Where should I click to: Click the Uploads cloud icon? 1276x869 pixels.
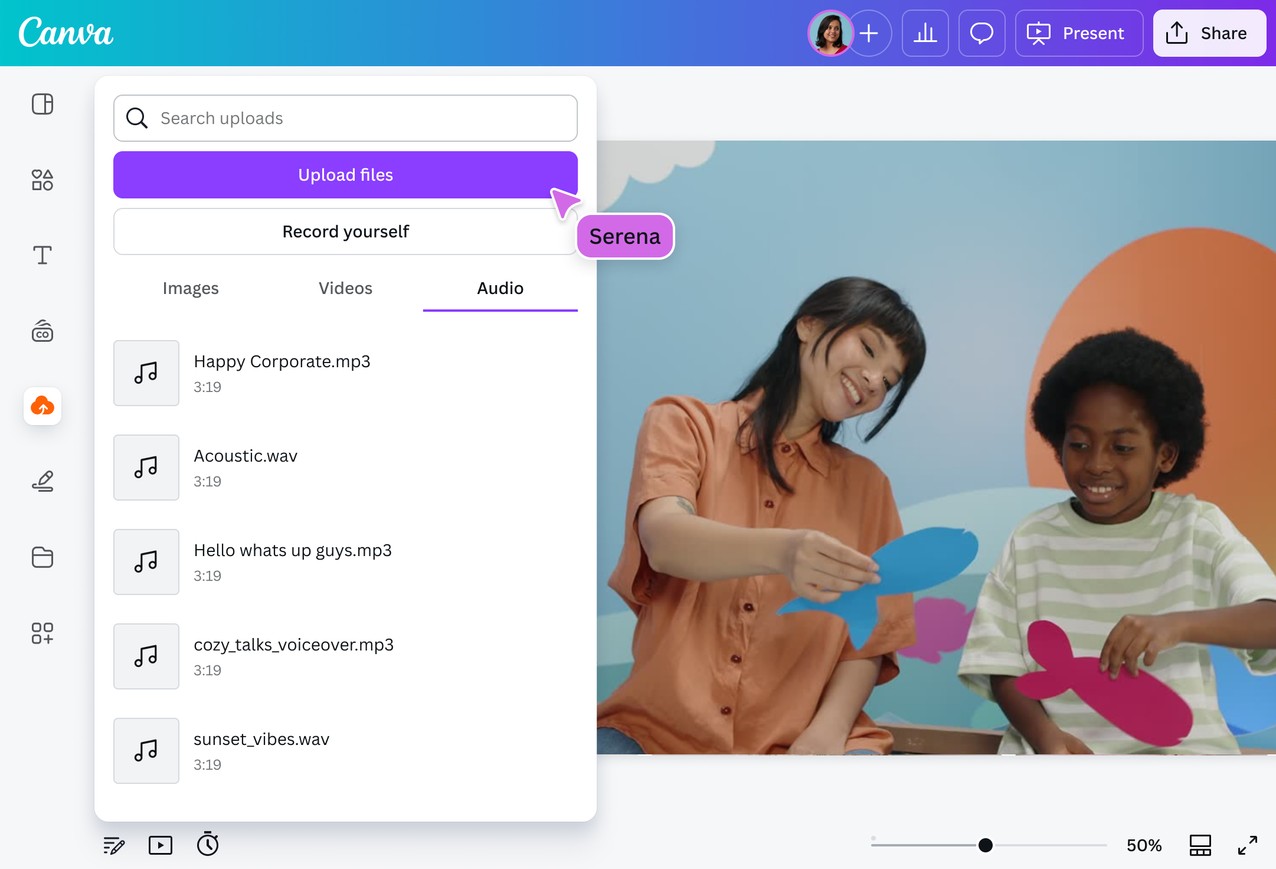pyautogui.click(x=42, y=406)
